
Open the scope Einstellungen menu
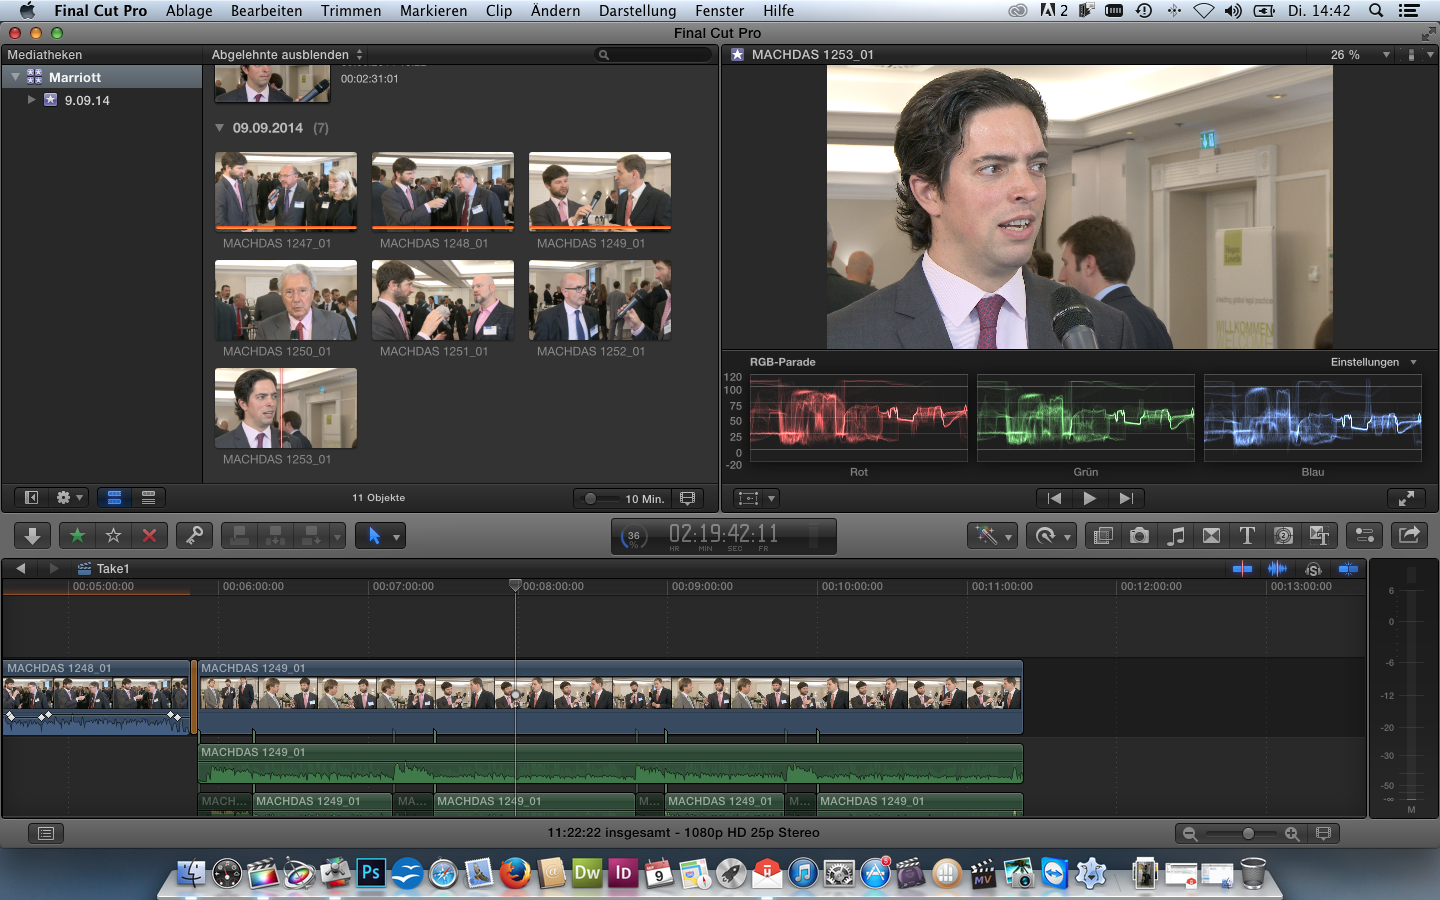[1373, 362]
